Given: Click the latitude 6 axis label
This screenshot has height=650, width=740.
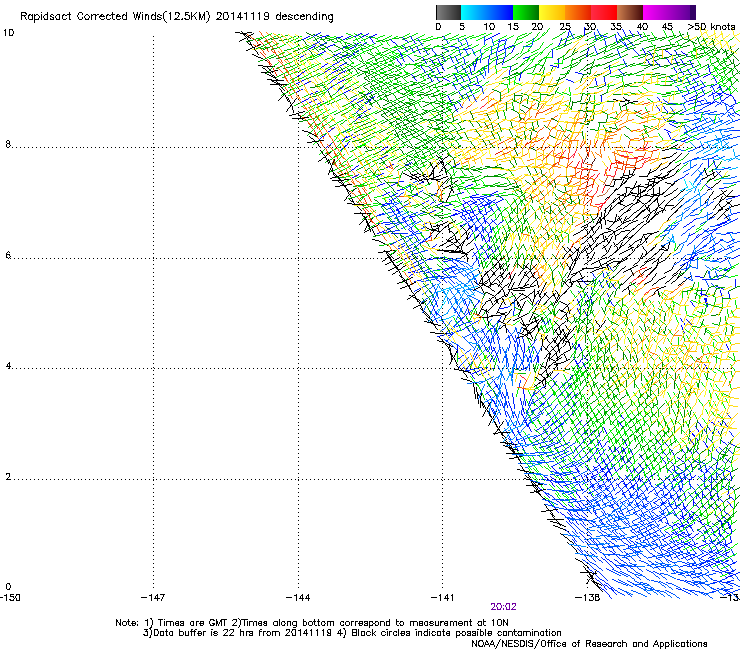Looking at the screenshot, I should click(x=8, y=255).
